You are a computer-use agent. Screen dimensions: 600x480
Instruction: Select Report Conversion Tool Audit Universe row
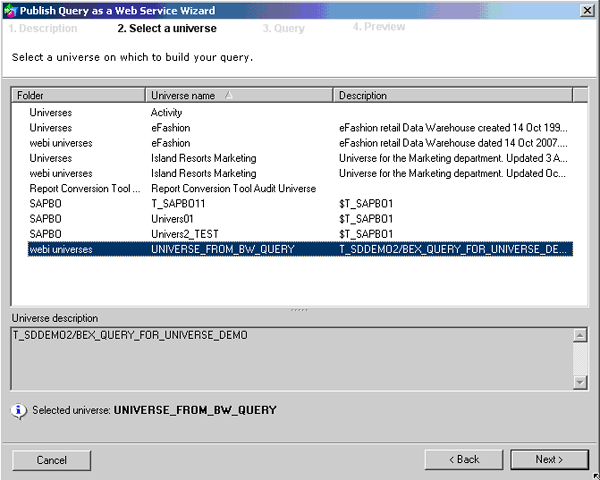click(x=233, y=188)
